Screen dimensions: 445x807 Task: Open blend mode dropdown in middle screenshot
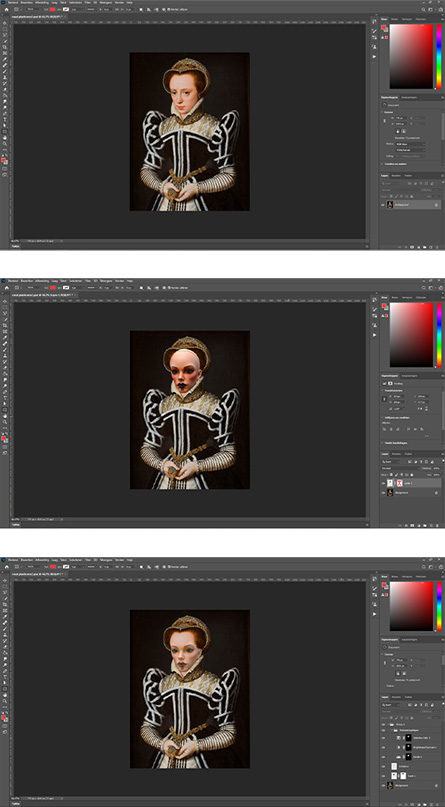click(399, 468)
